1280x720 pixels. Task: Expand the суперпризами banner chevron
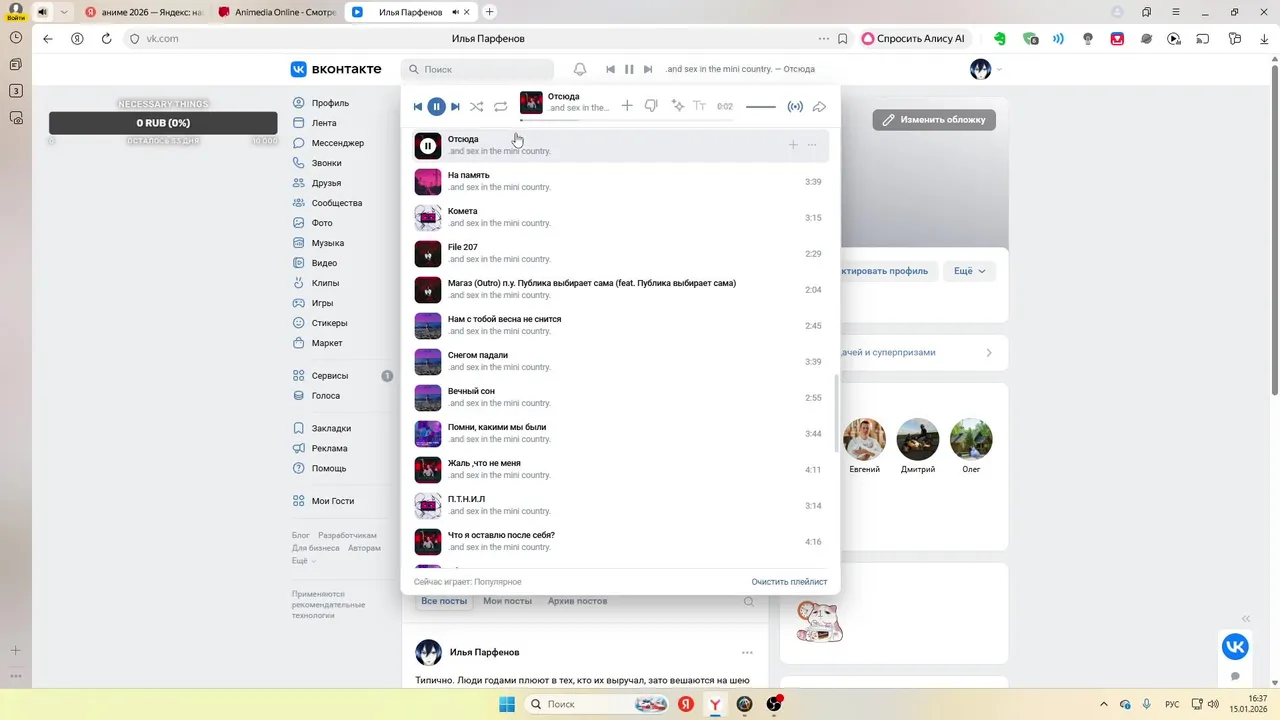989,352
